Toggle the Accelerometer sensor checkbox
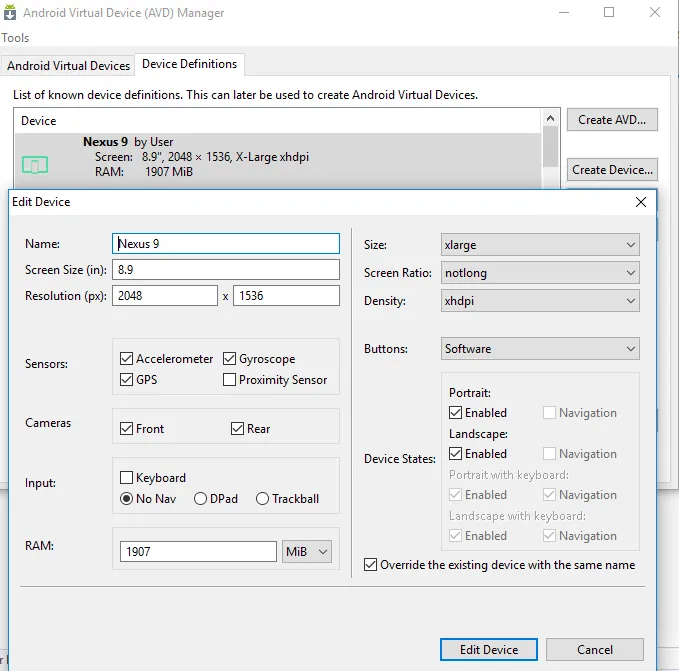Viewport: 679px width, 671px height. (x=126, y=358)
